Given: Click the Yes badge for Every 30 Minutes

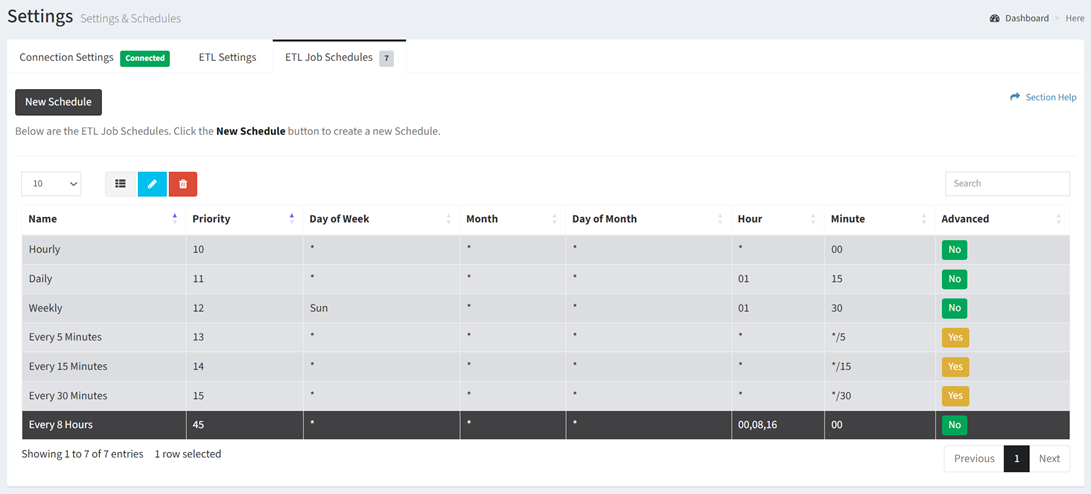Looking at the screenshot, I should pyautogui.click(x=955, y=396).
